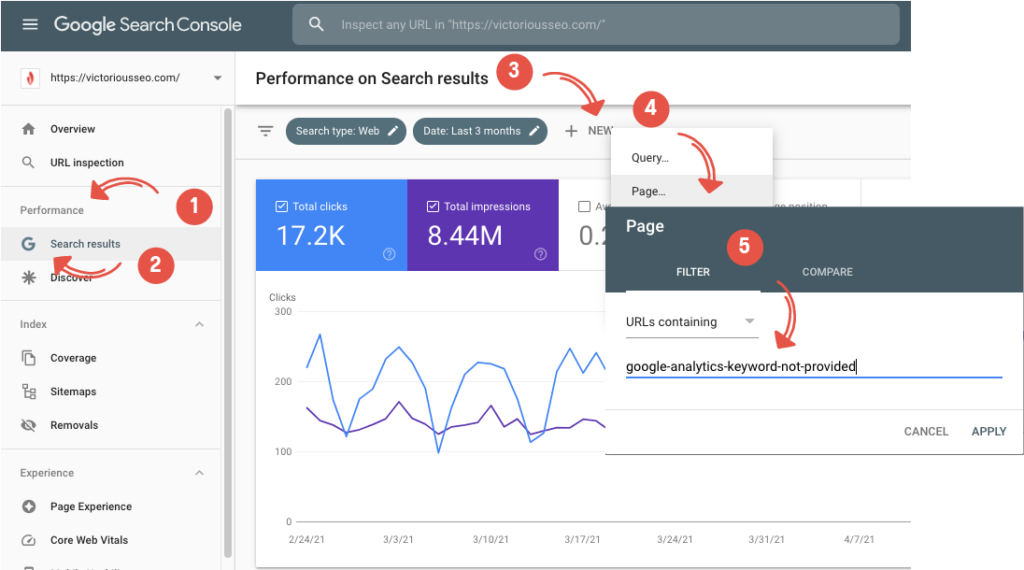This screenshot has width=1024, height=570.
Task: Switch to the Compare tab
Action: point(827,272)
